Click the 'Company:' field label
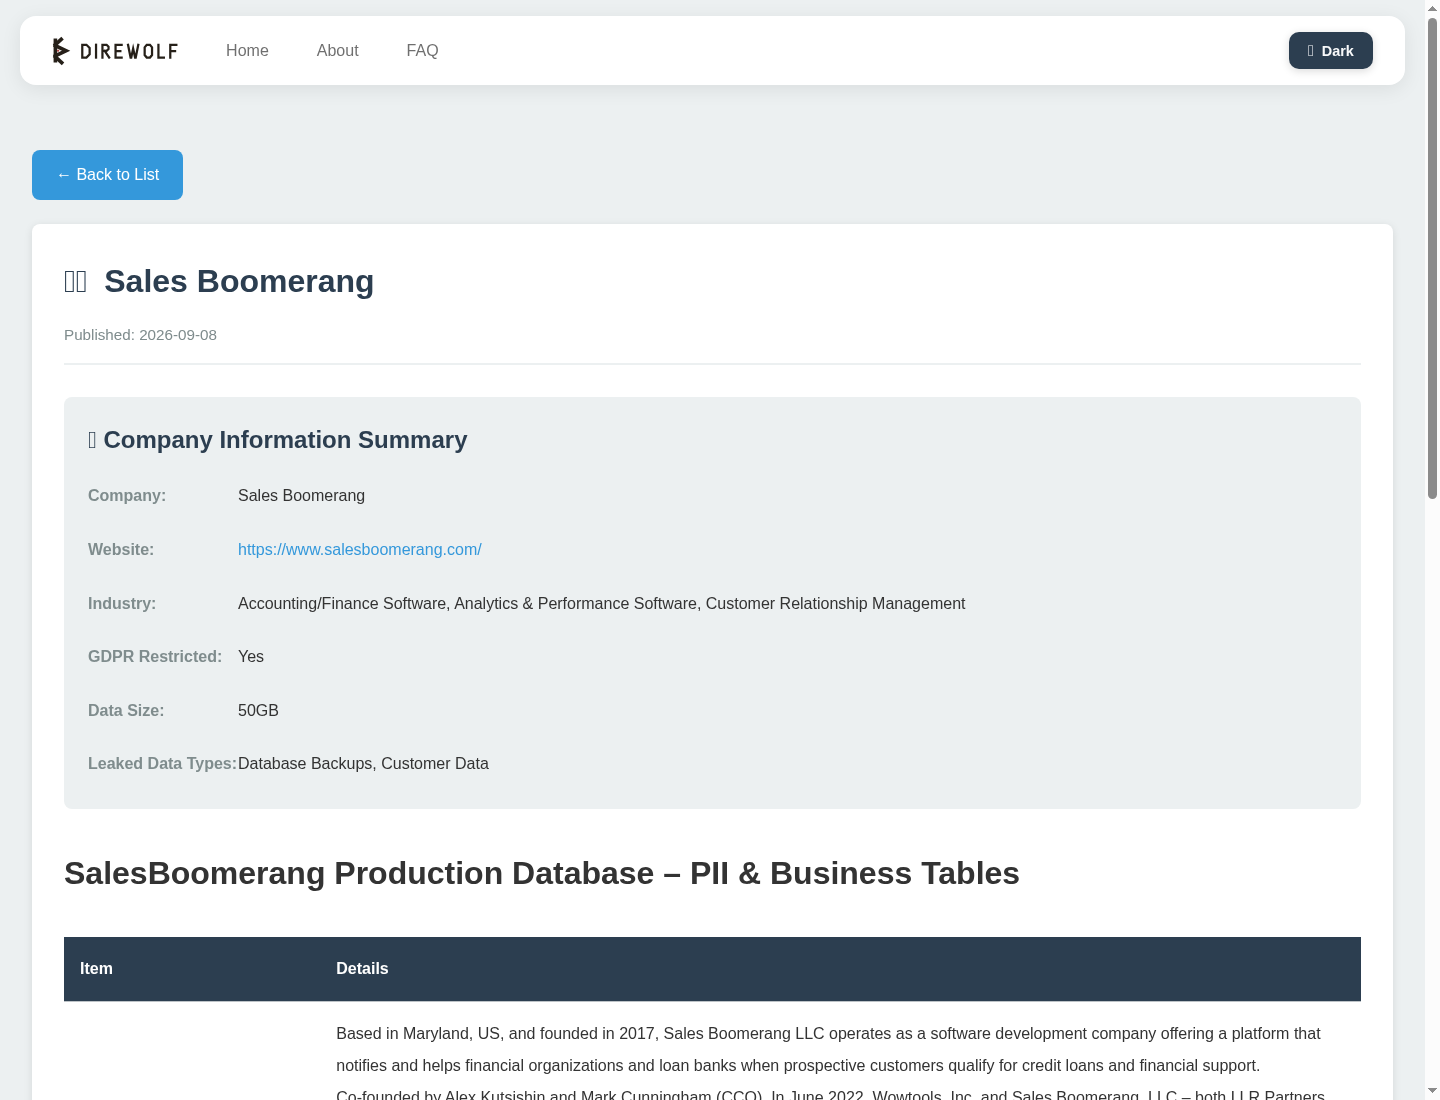Viewport: 1440px width, 1100px height. click(x=127, y=496)
